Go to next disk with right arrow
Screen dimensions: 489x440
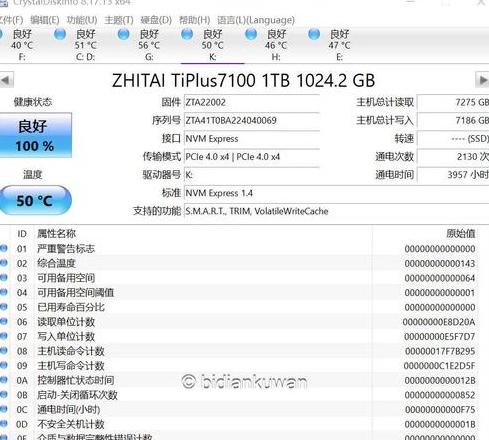[x=482, y=80]
